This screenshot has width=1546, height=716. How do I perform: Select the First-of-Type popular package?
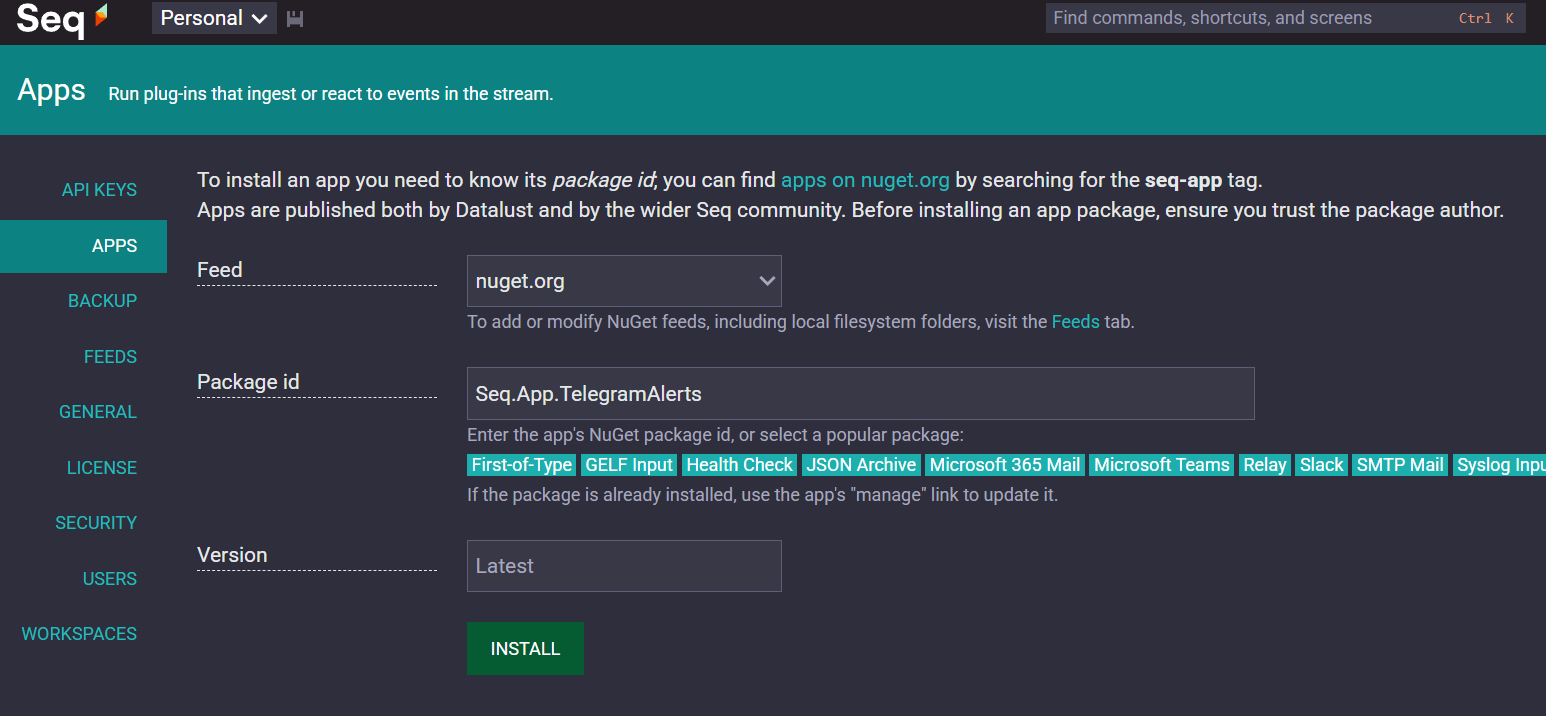[522, 465]
